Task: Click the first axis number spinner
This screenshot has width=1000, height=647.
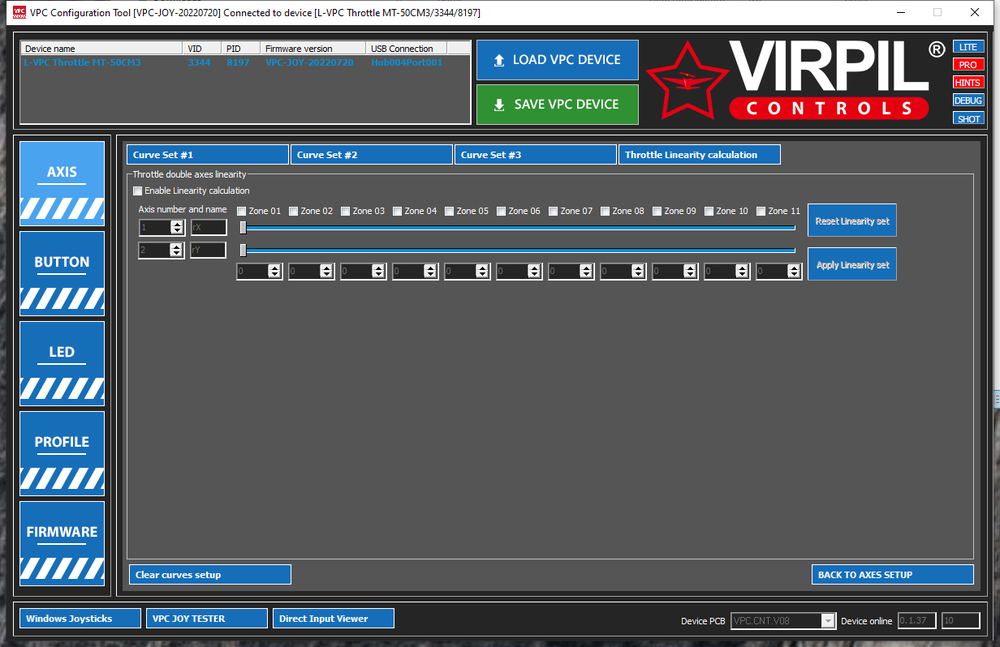Action: pos(161,227)
